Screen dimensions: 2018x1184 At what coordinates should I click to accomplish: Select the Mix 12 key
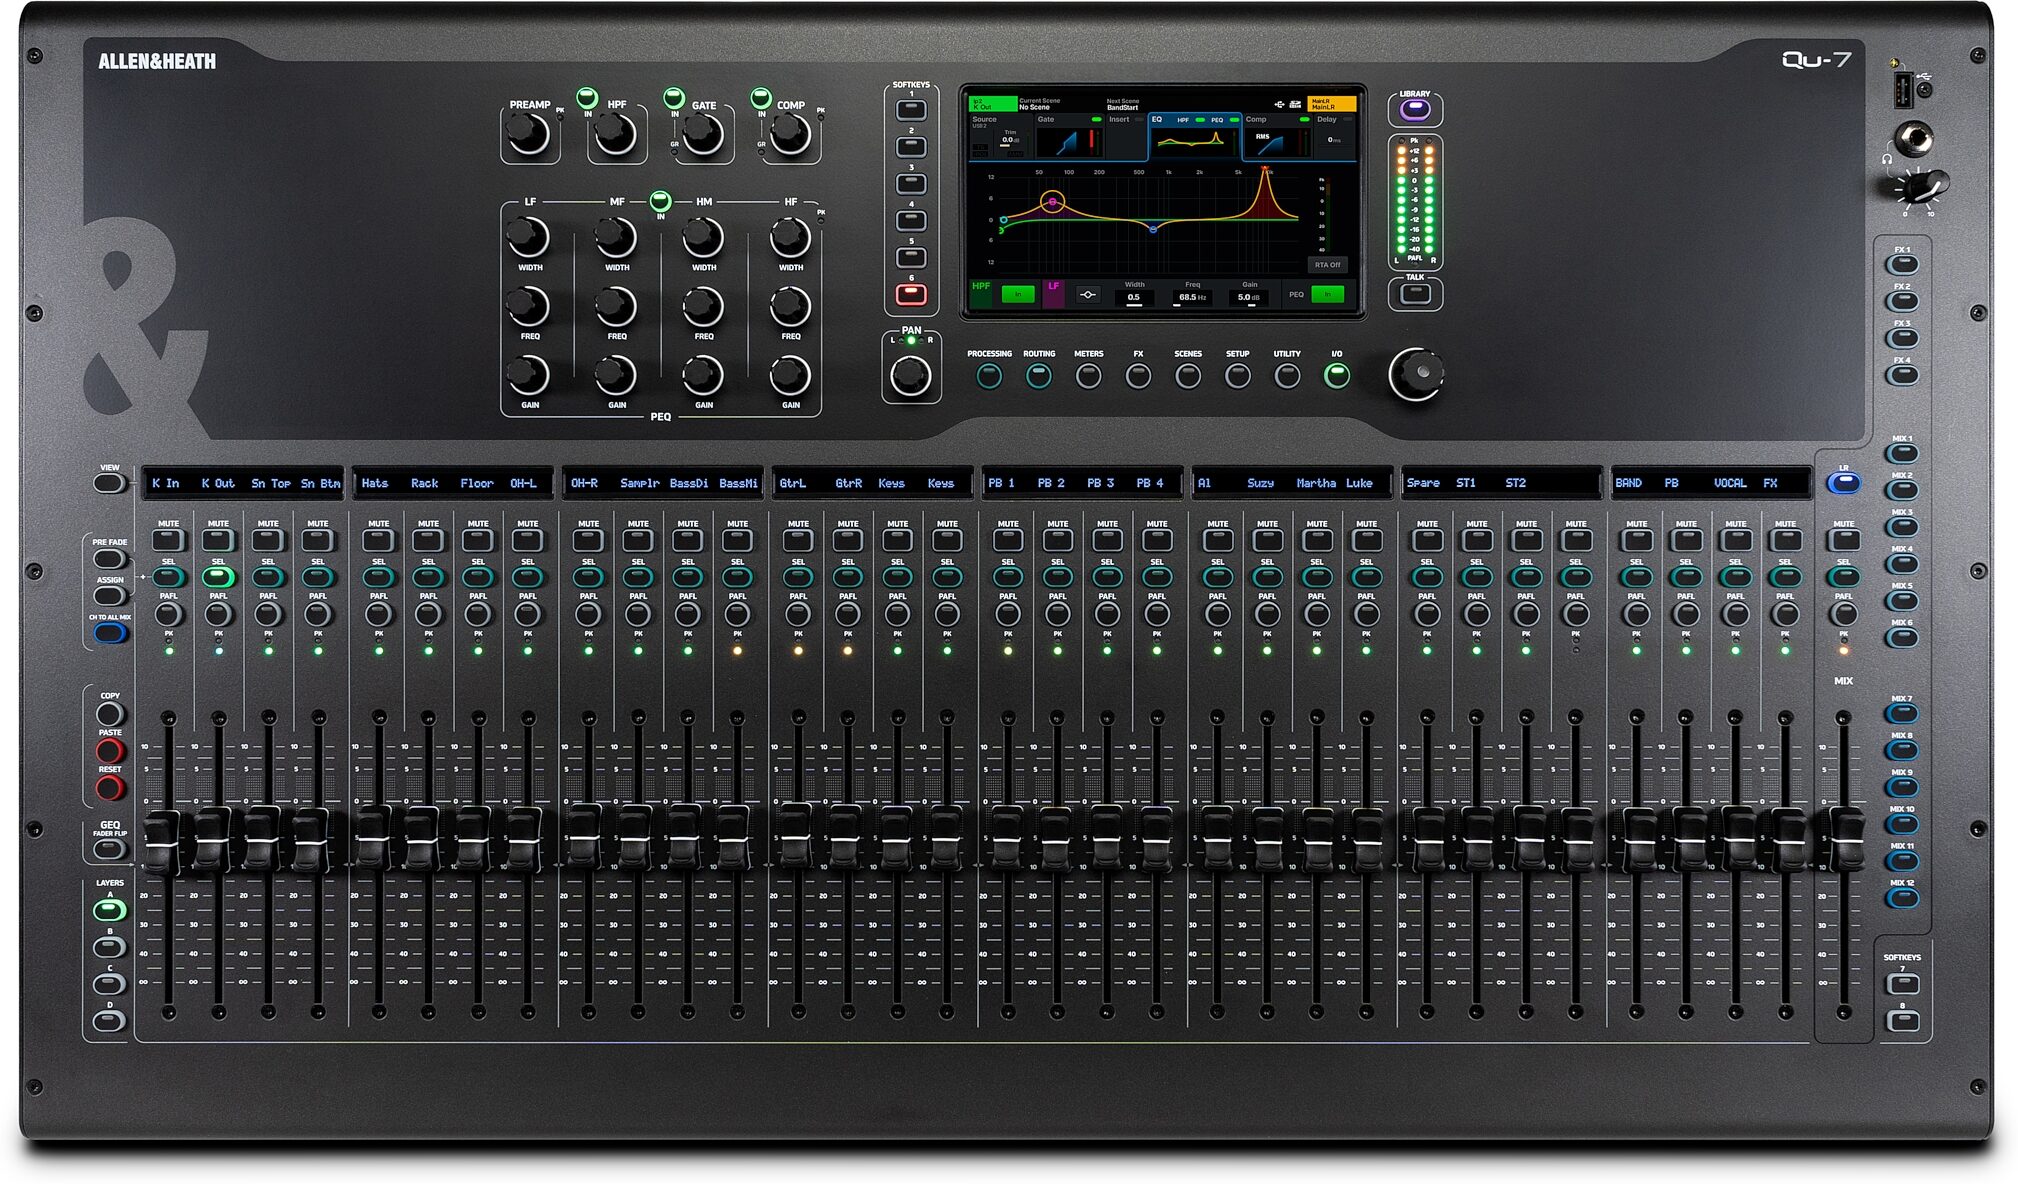pyautogui.click(x=1902, y=898)
